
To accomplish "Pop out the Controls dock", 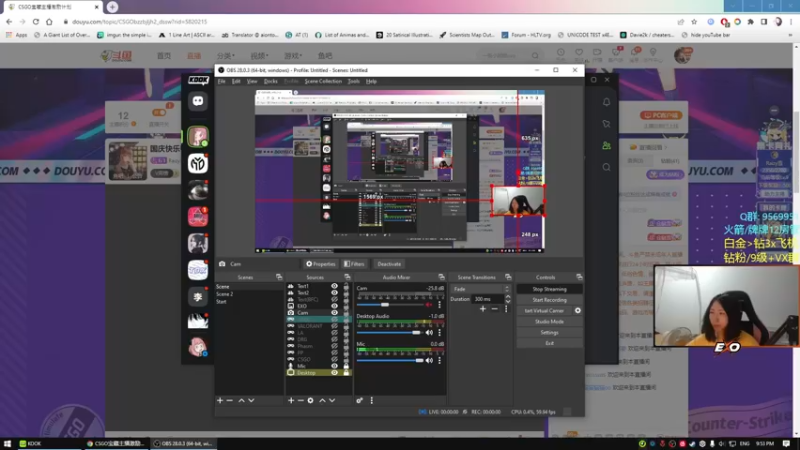I will pyautogui.click(x=579, y=277).
